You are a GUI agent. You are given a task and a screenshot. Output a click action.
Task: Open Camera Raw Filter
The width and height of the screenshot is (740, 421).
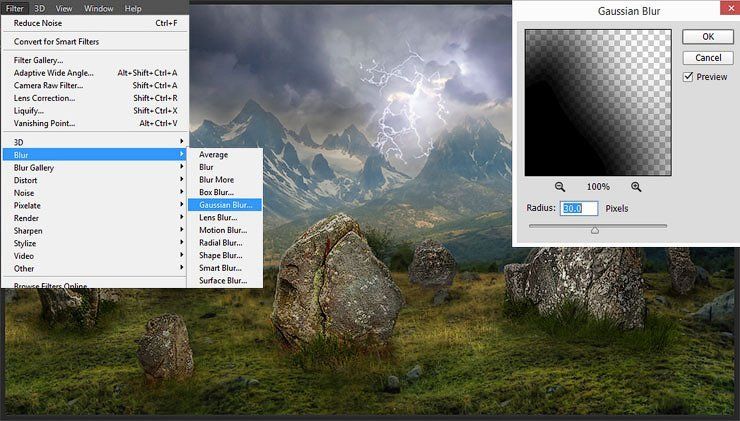(x=95, y=85)
